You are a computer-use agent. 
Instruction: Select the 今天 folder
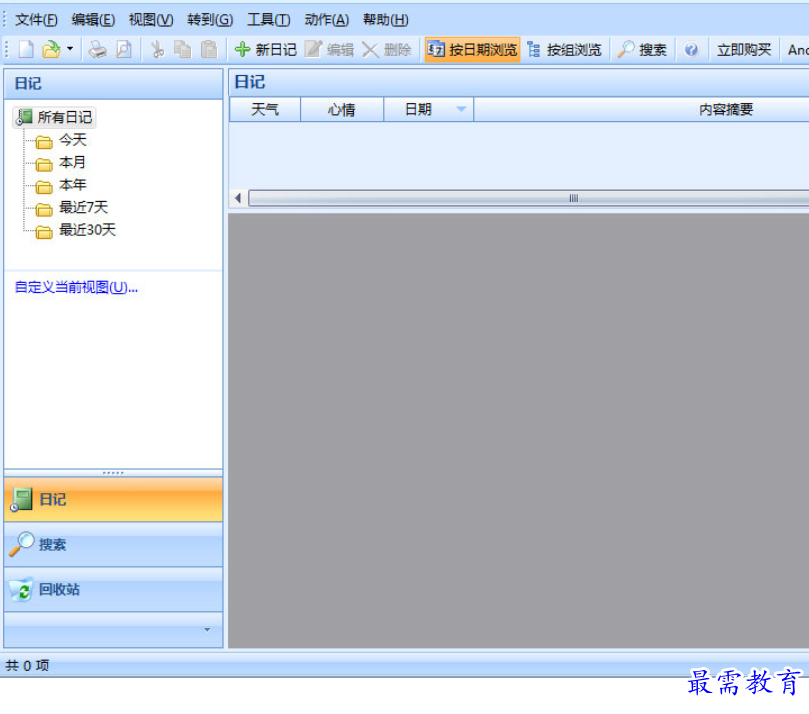(61, 140)
